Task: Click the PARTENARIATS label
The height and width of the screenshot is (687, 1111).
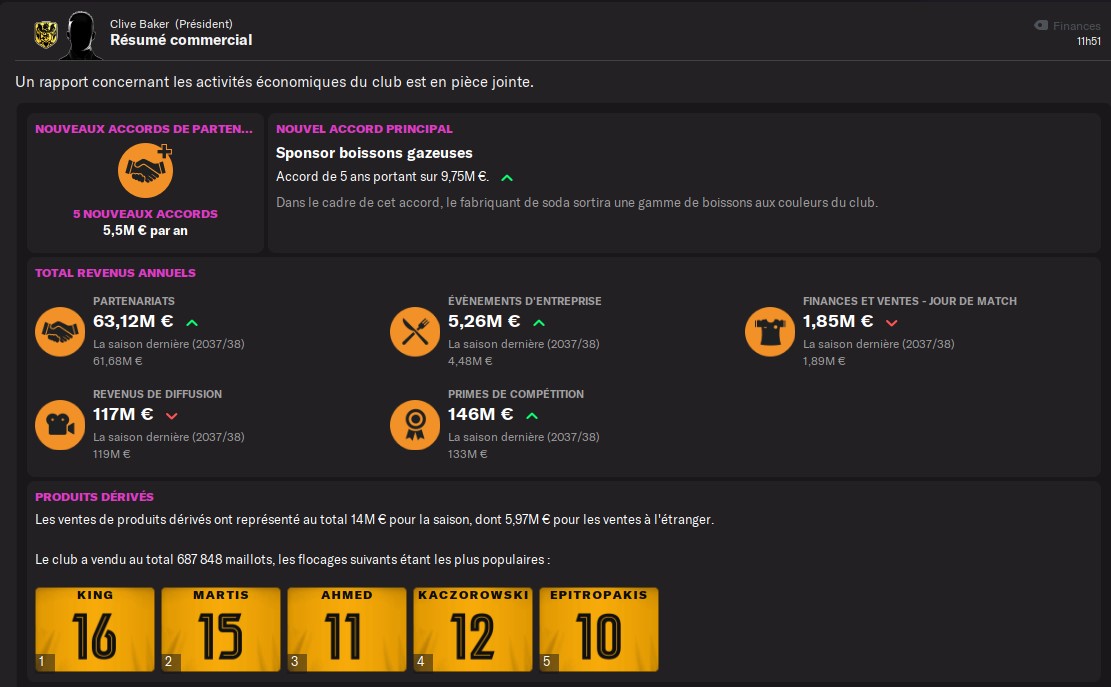Action: tap(134, 301)
